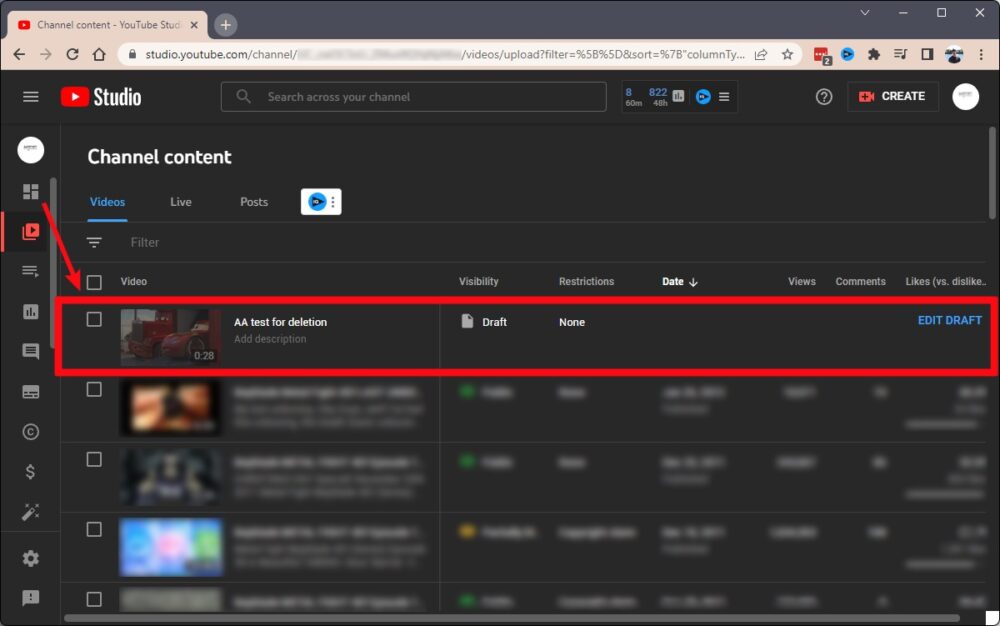
Task: Open the Comments section icon
Action: click(x=30, y=351)
